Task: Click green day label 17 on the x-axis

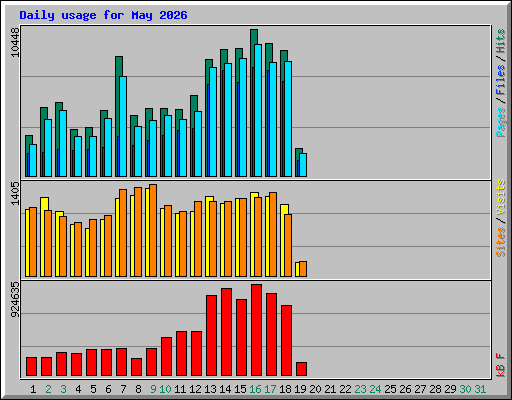Action: tap(270, 389)
